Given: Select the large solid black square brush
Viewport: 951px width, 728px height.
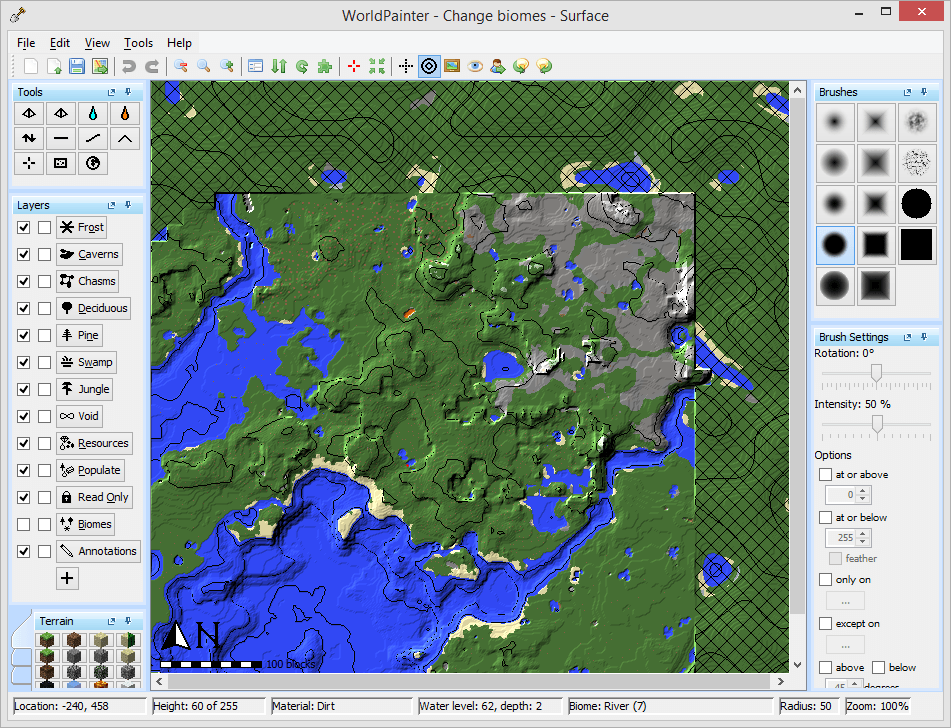Looking at the screenshot, I should 916,245.
